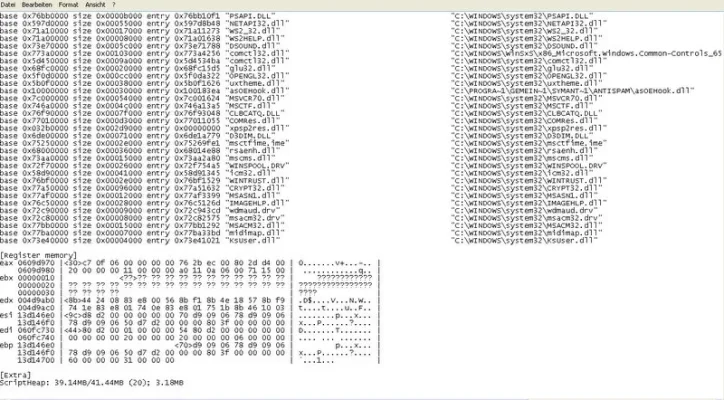724x400 pixels.
Task: Click the path C:\WINDOWS\system32\icm32.dll
Action: point(524,173)
